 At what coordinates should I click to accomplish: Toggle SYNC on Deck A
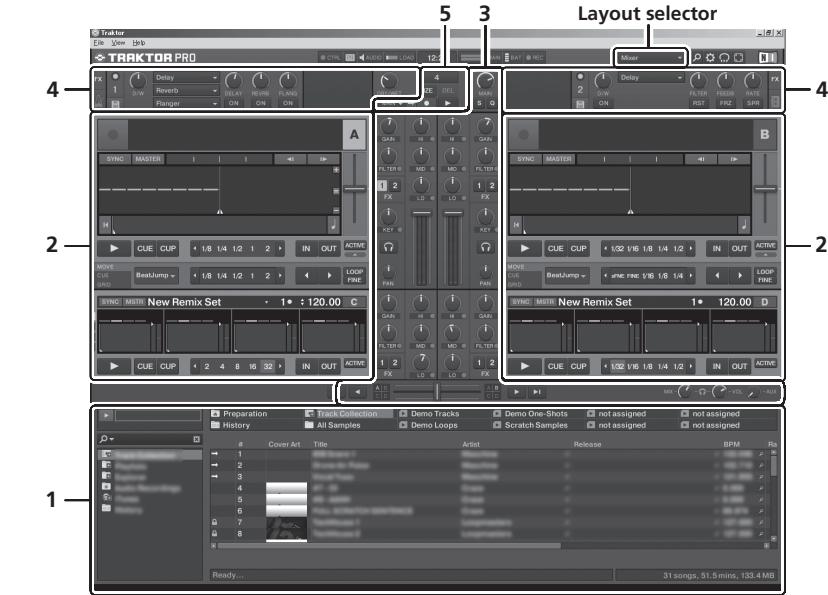[115, 159]
